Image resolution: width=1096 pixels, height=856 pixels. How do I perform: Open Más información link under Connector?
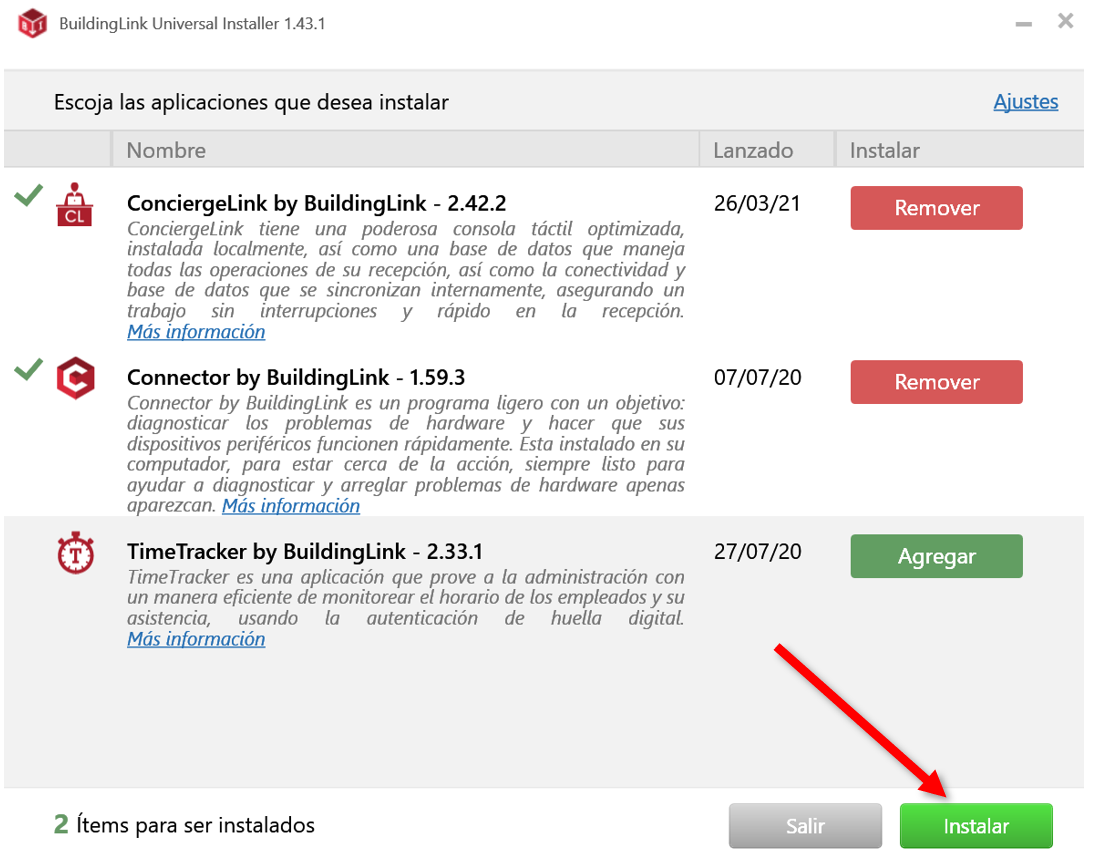point(291,506)
